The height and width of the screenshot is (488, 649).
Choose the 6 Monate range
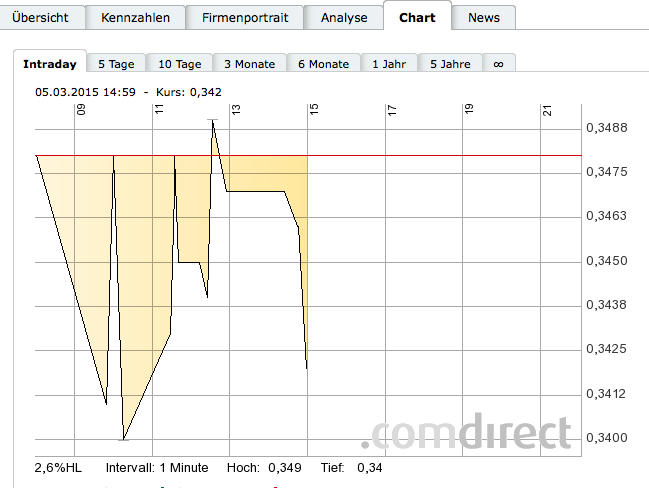tap(323, 64)
